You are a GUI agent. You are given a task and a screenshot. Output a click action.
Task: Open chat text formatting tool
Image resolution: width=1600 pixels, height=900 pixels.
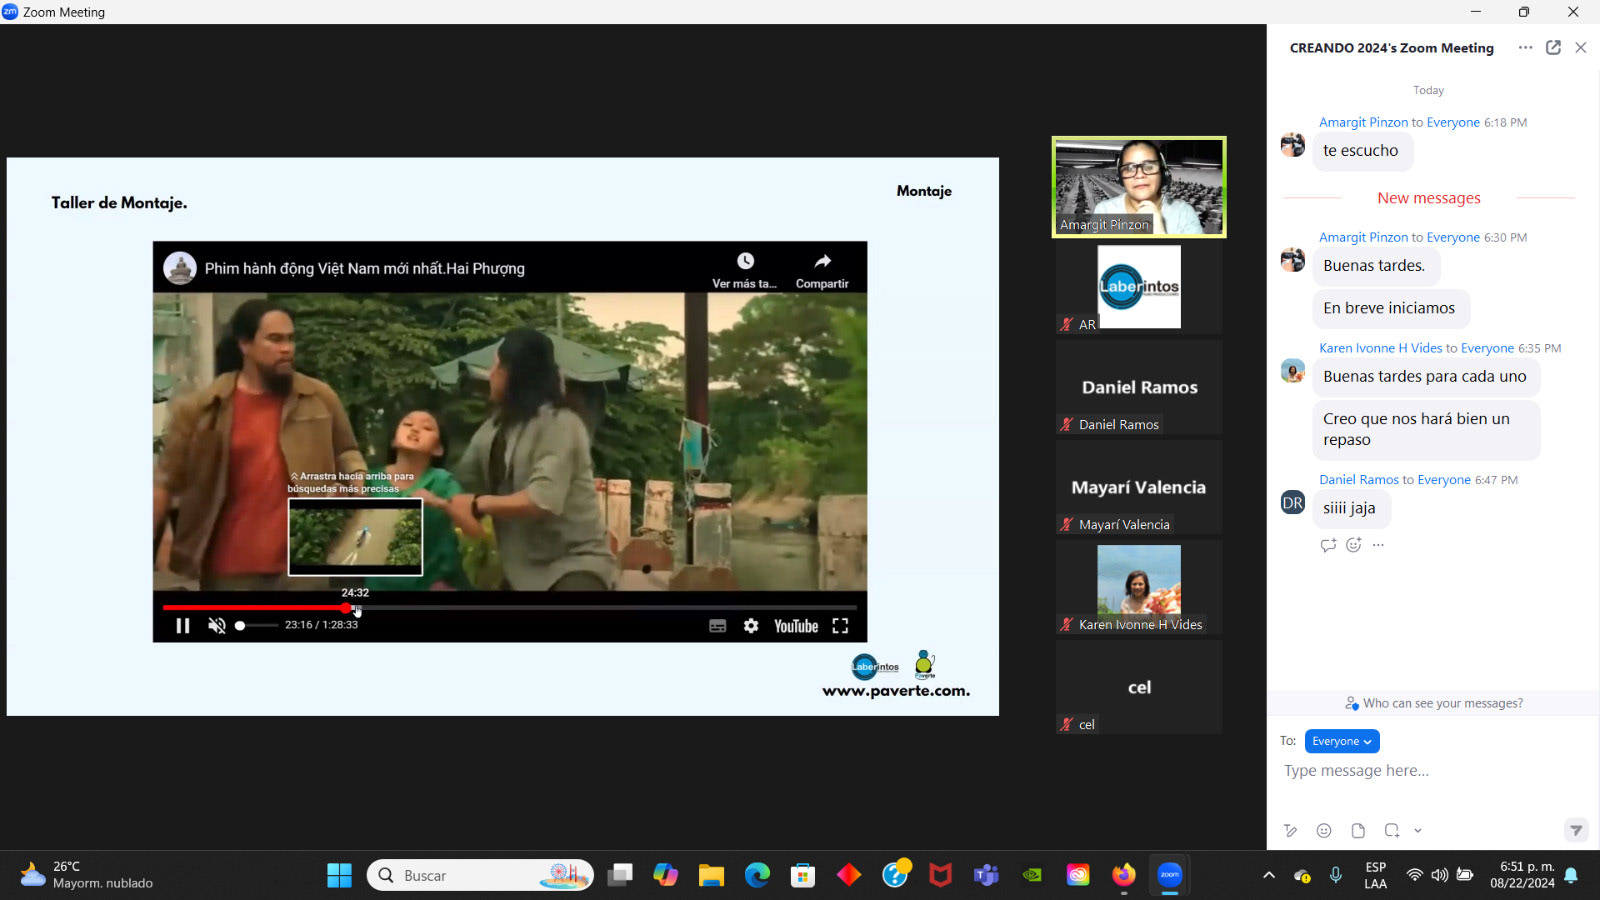tap(1291, 830)
